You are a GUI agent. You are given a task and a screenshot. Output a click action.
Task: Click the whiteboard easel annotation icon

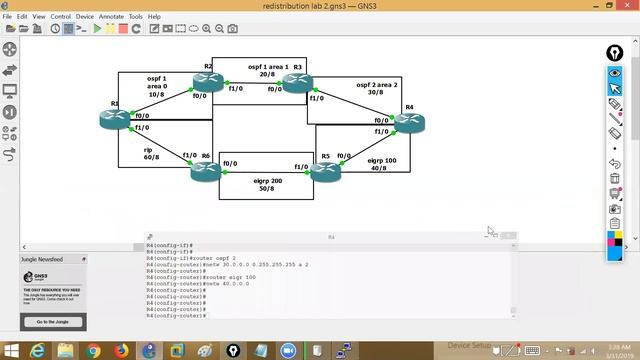(615, 193)
